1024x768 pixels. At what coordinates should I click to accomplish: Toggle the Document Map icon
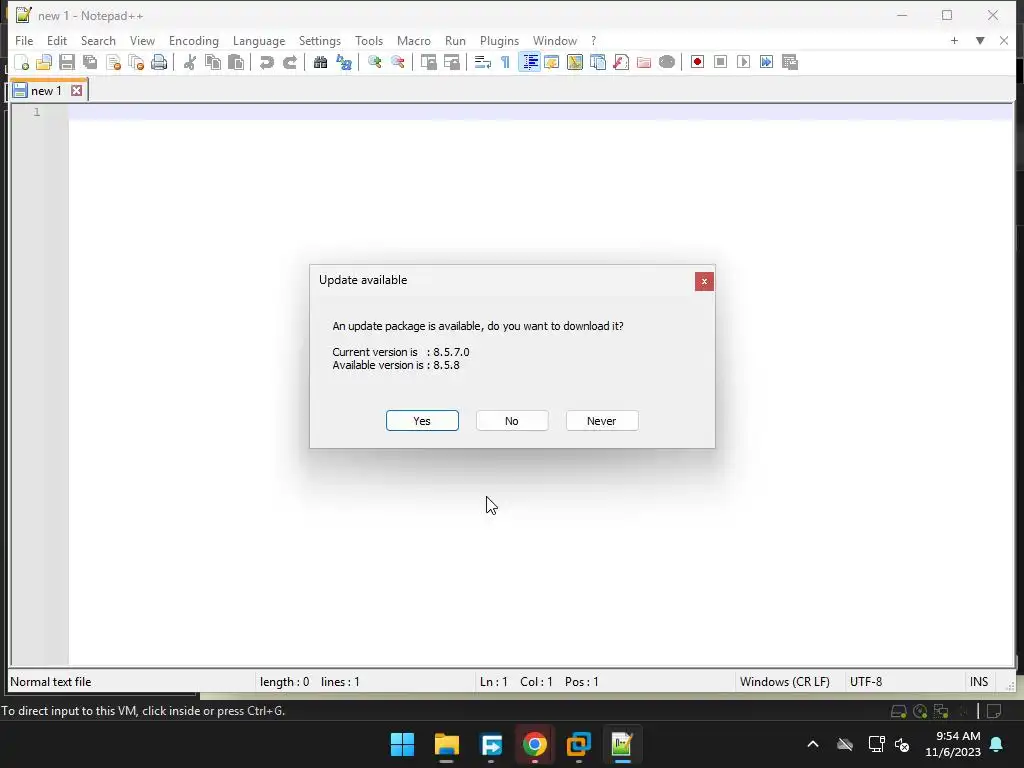pos(575,62)
